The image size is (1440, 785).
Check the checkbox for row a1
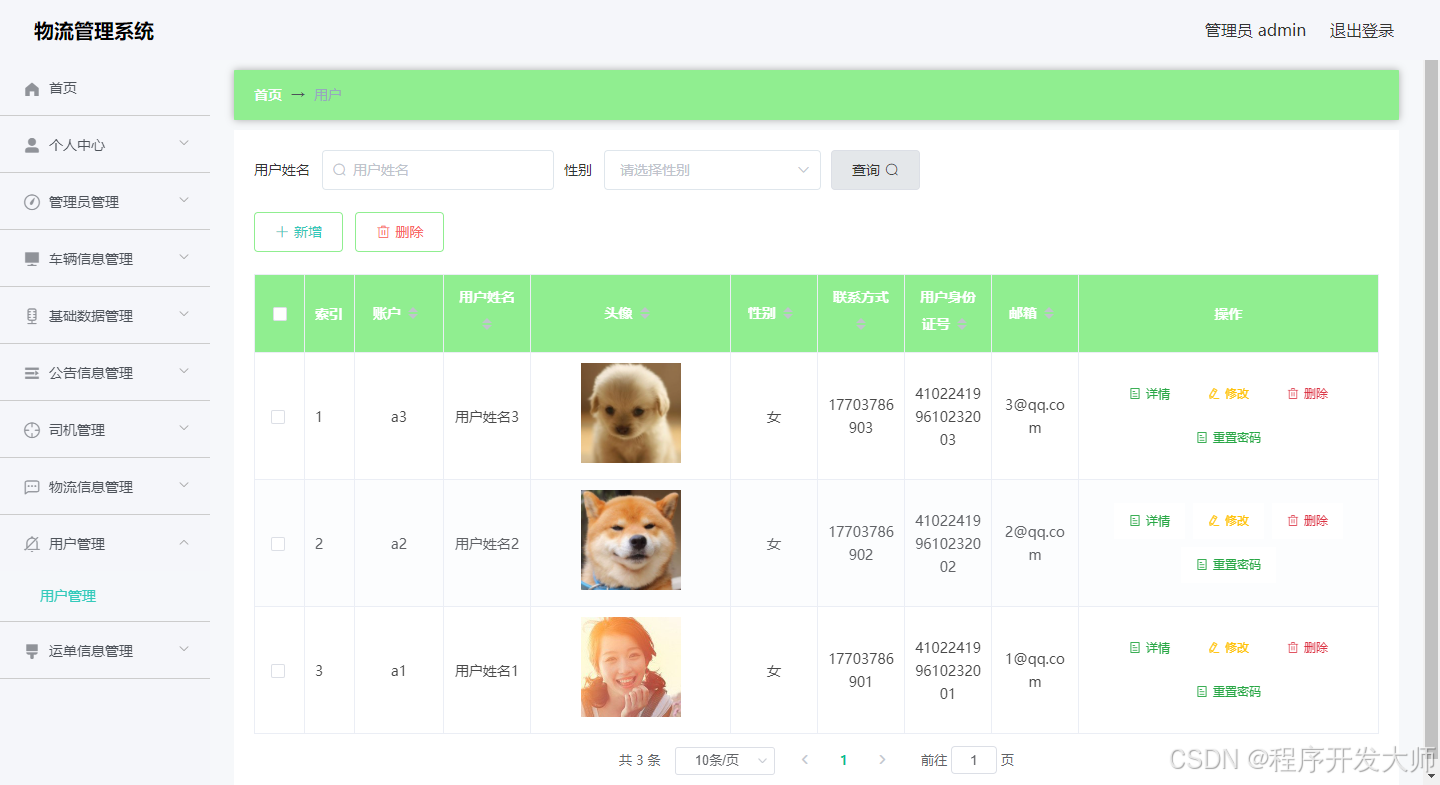point(278,671)
